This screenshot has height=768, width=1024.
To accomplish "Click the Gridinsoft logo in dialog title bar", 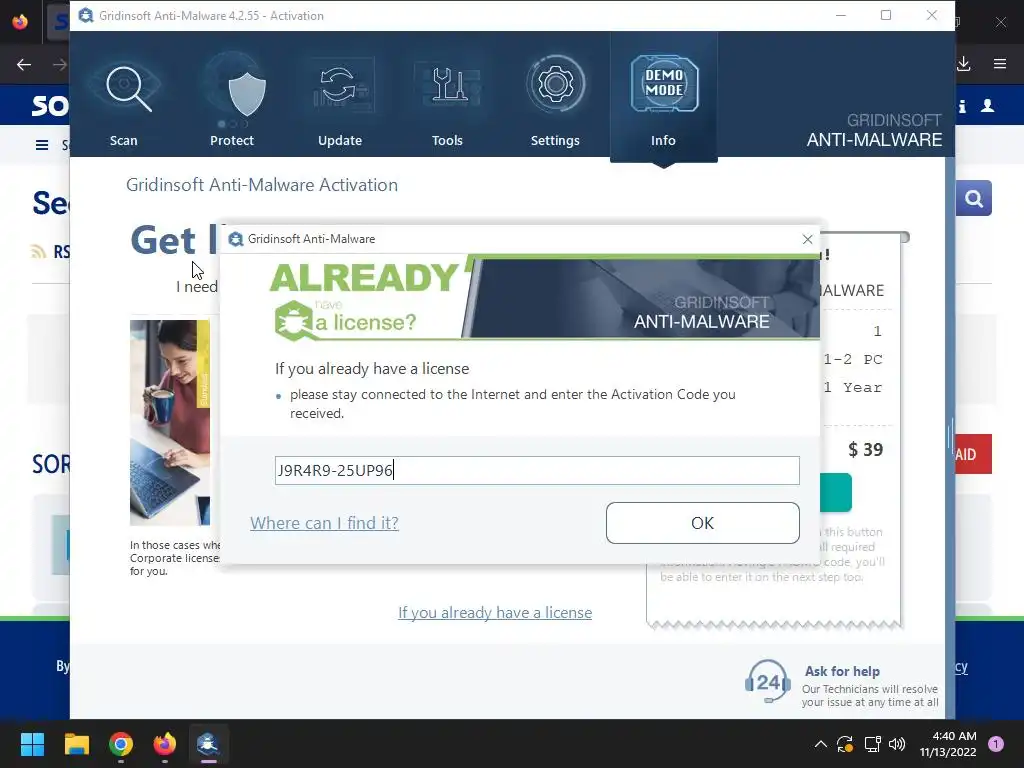I will pyautogui.click(x=236, y=239).
